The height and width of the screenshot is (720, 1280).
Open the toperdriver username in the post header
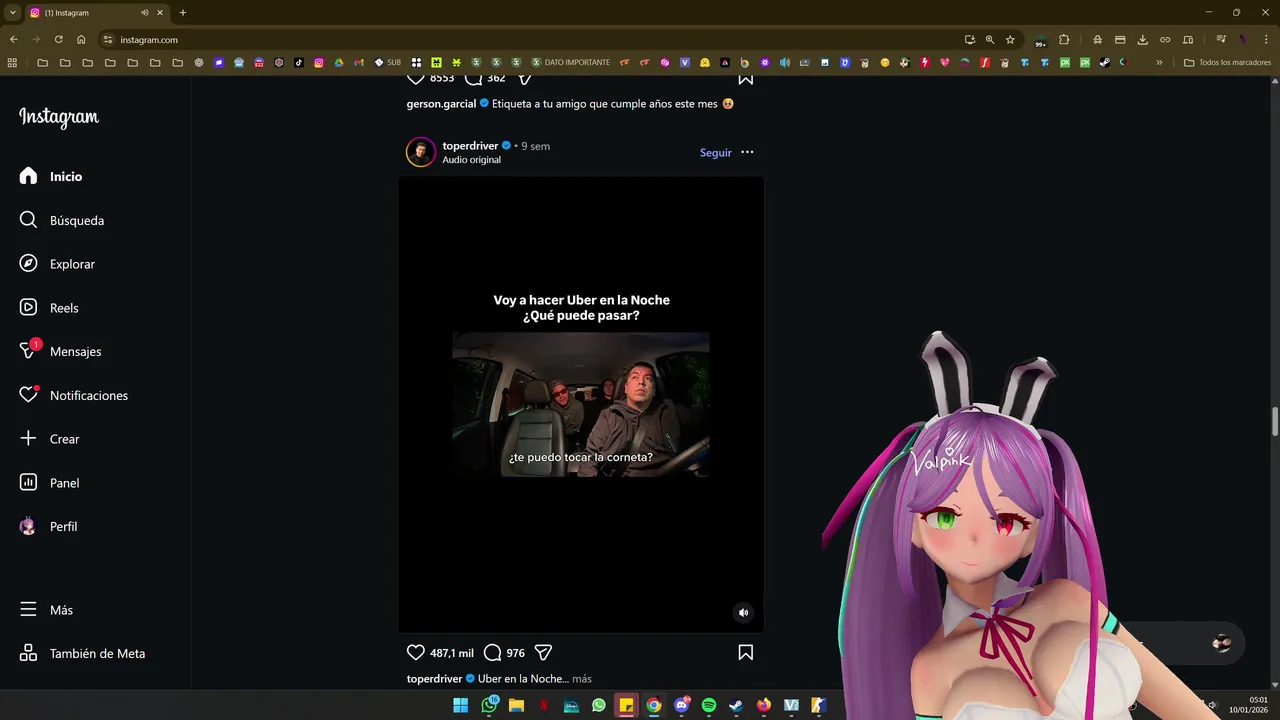(x=470, y=146)
